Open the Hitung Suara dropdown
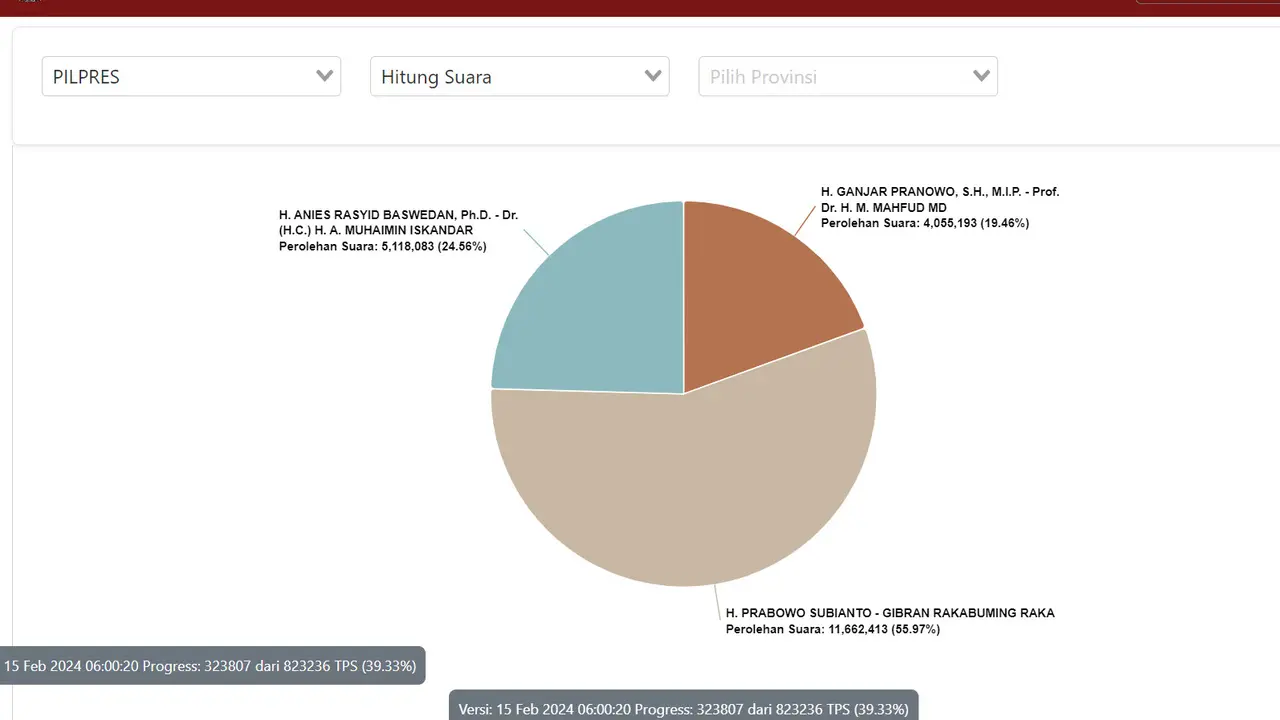The image size is (1280, 720). click(x=519, y=76)
